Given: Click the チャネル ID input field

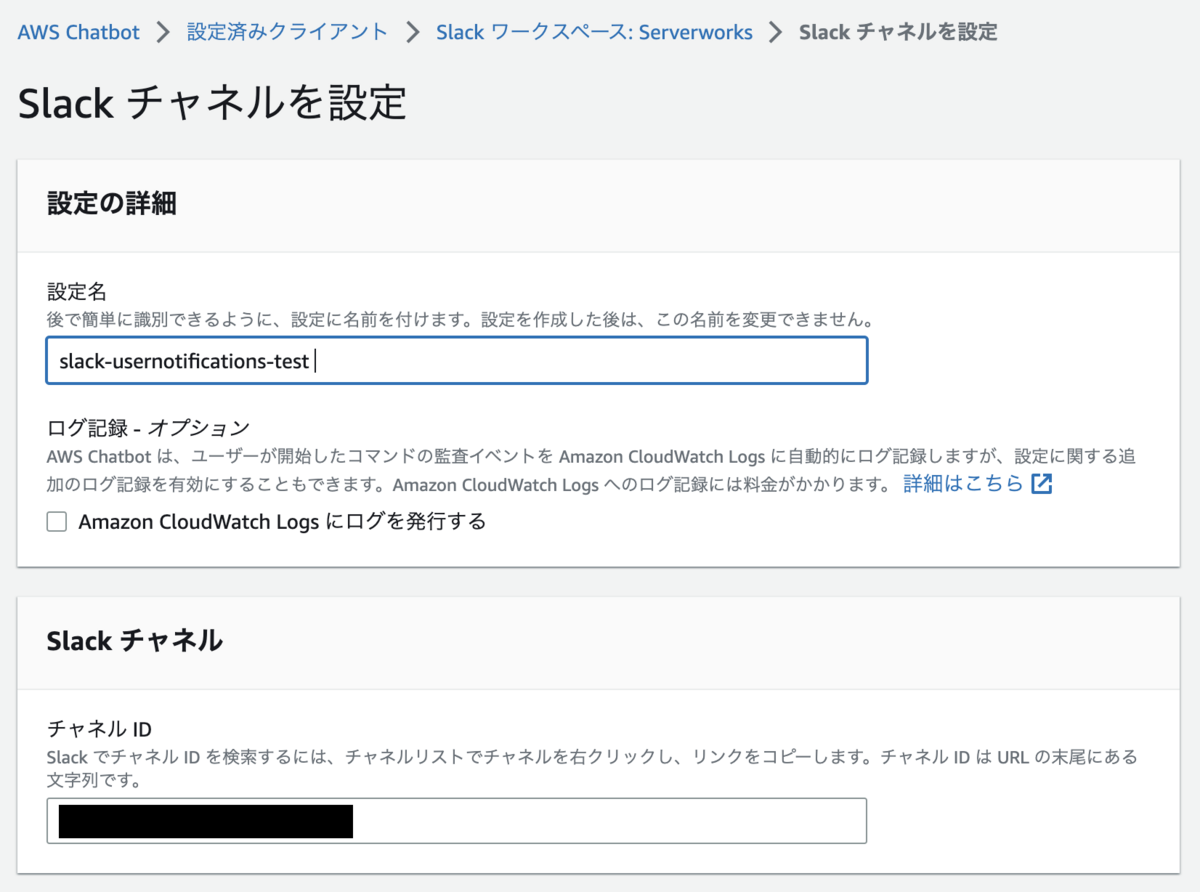Looking at the screenshot, I should pos(457,821).
